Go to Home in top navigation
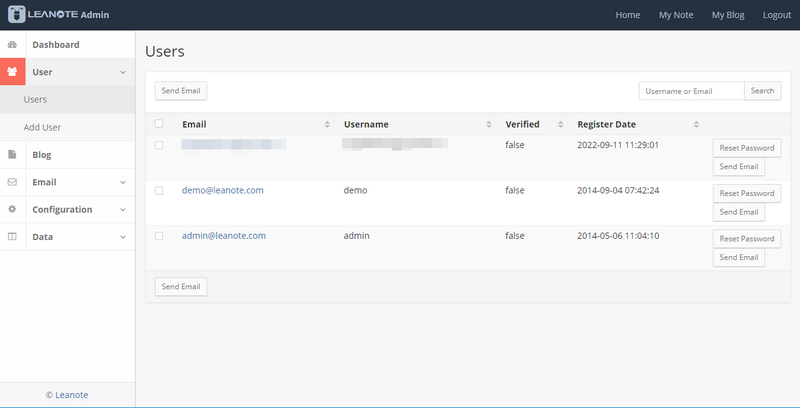 pos(628,15)
